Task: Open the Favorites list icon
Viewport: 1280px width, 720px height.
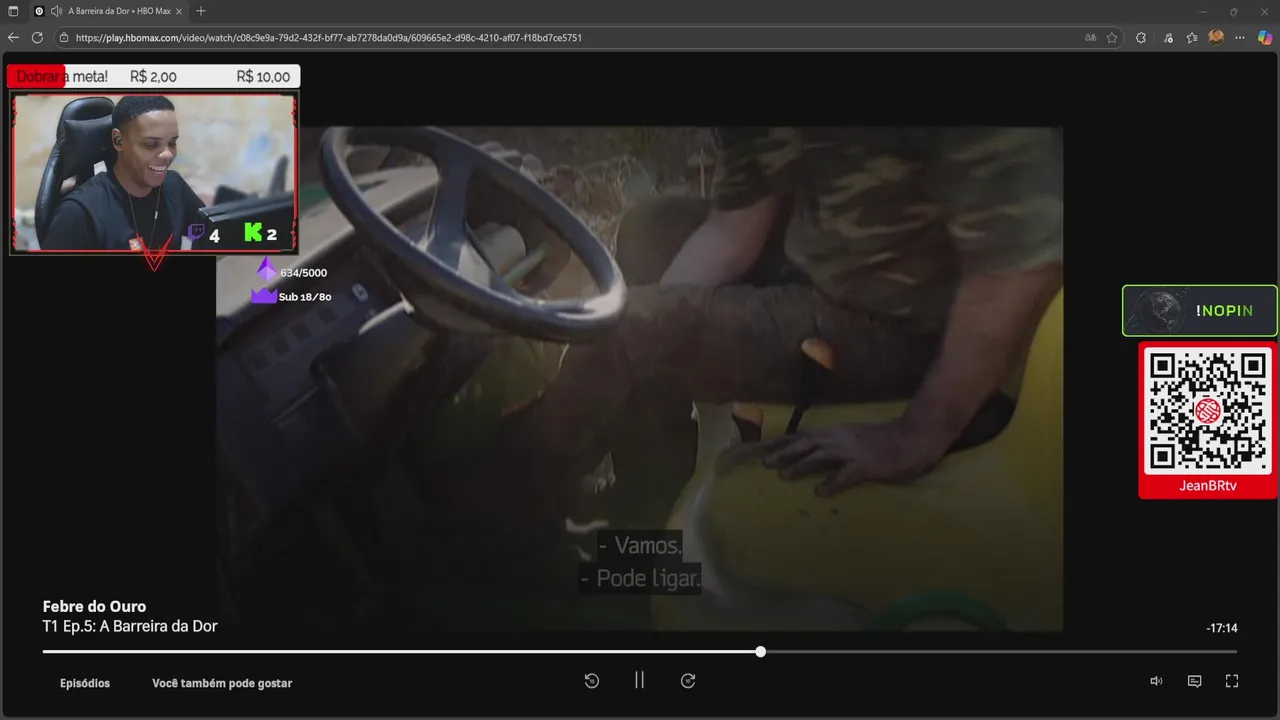Action: (1192, 37)
